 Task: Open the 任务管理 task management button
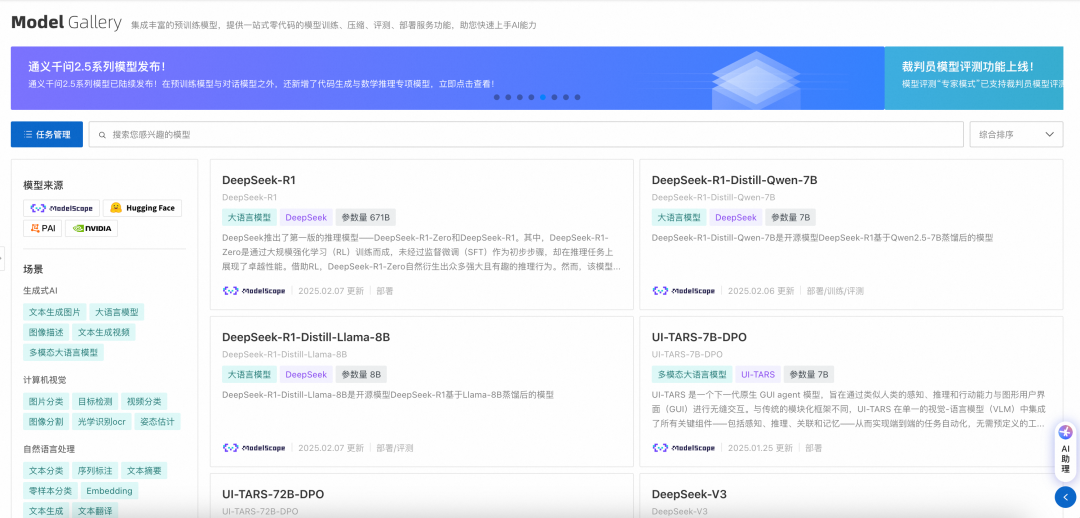(x=47, y=134)
